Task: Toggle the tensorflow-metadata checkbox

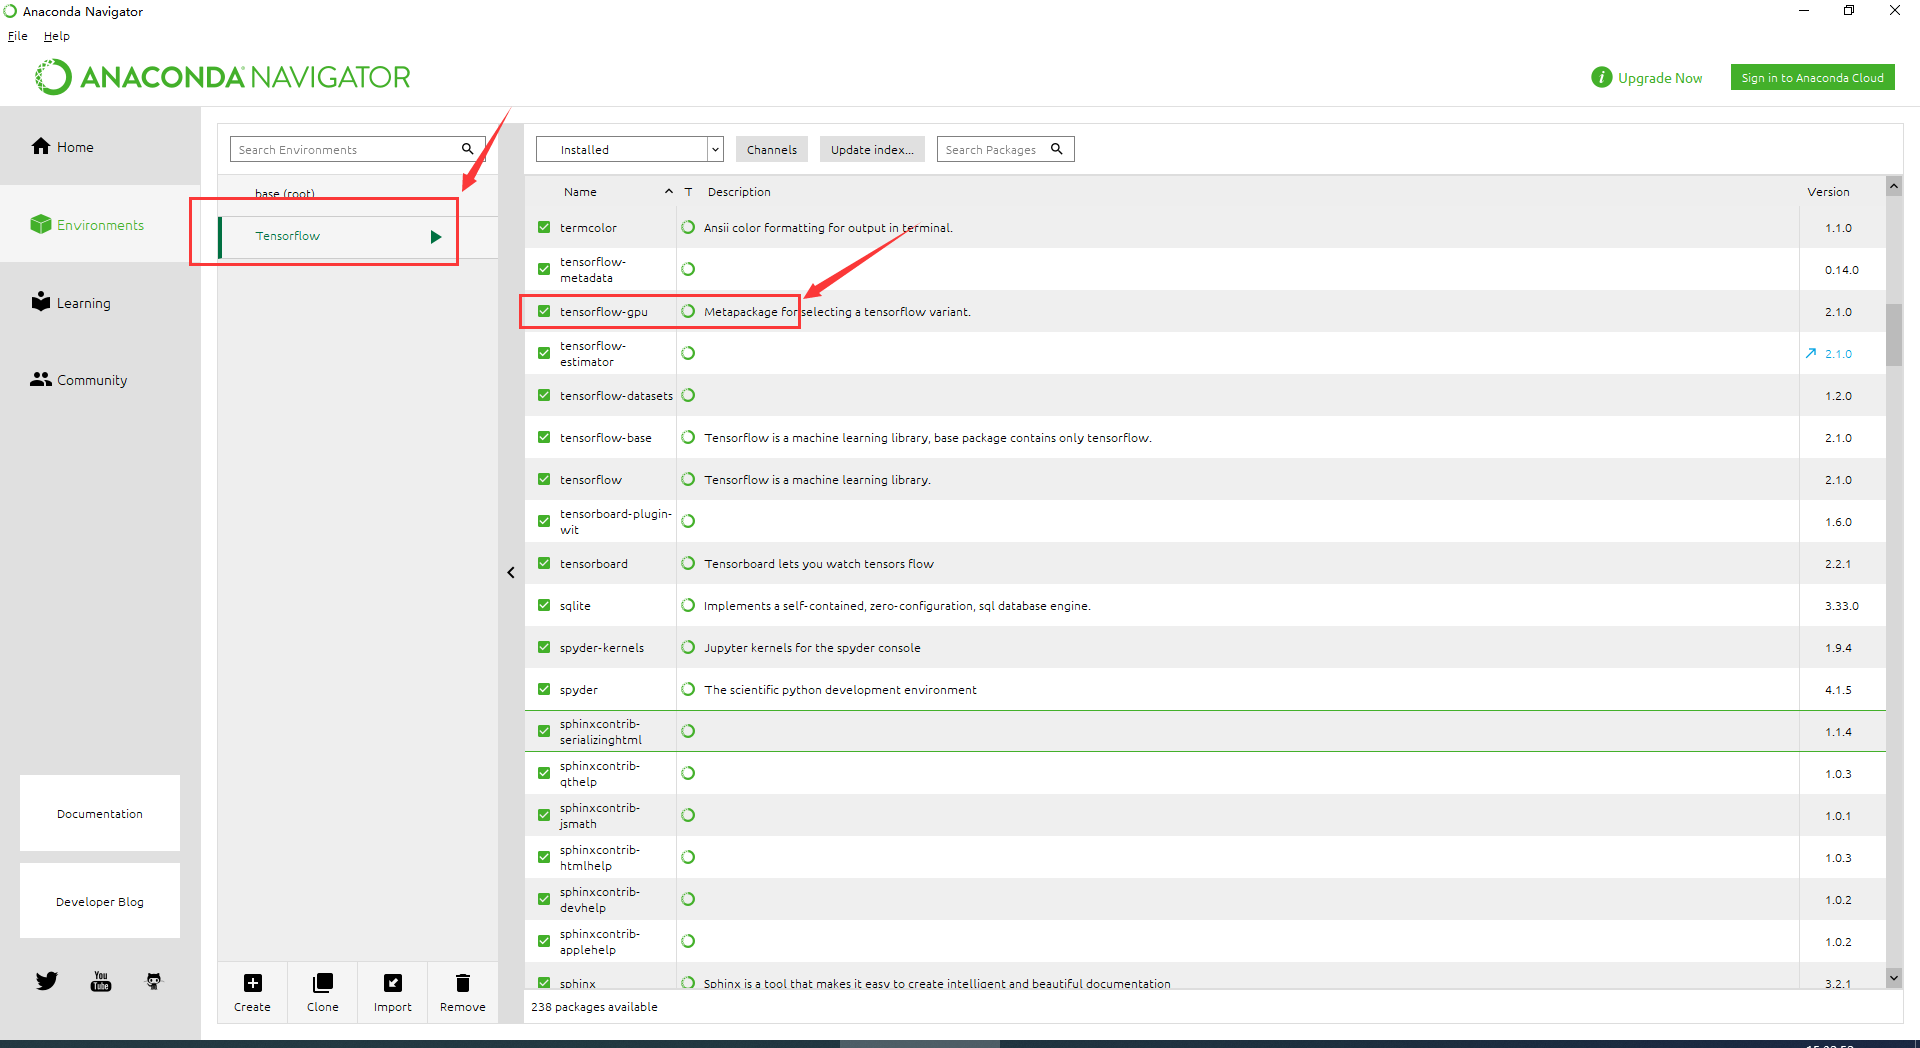Action: click(x=544, y=269)
